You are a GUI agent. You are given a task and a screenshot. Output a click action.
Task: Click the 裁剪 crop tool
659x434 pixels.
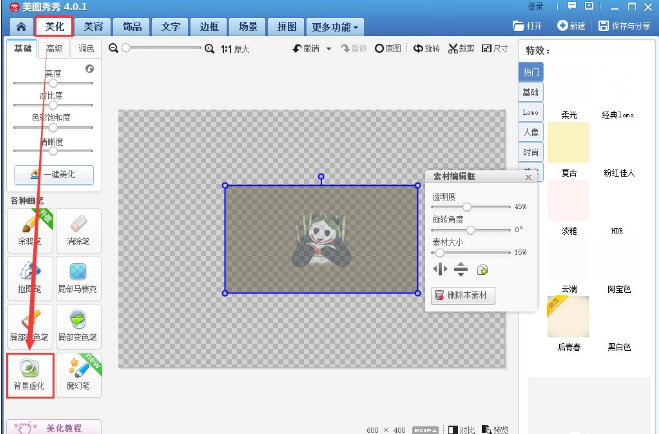point(461,49)
